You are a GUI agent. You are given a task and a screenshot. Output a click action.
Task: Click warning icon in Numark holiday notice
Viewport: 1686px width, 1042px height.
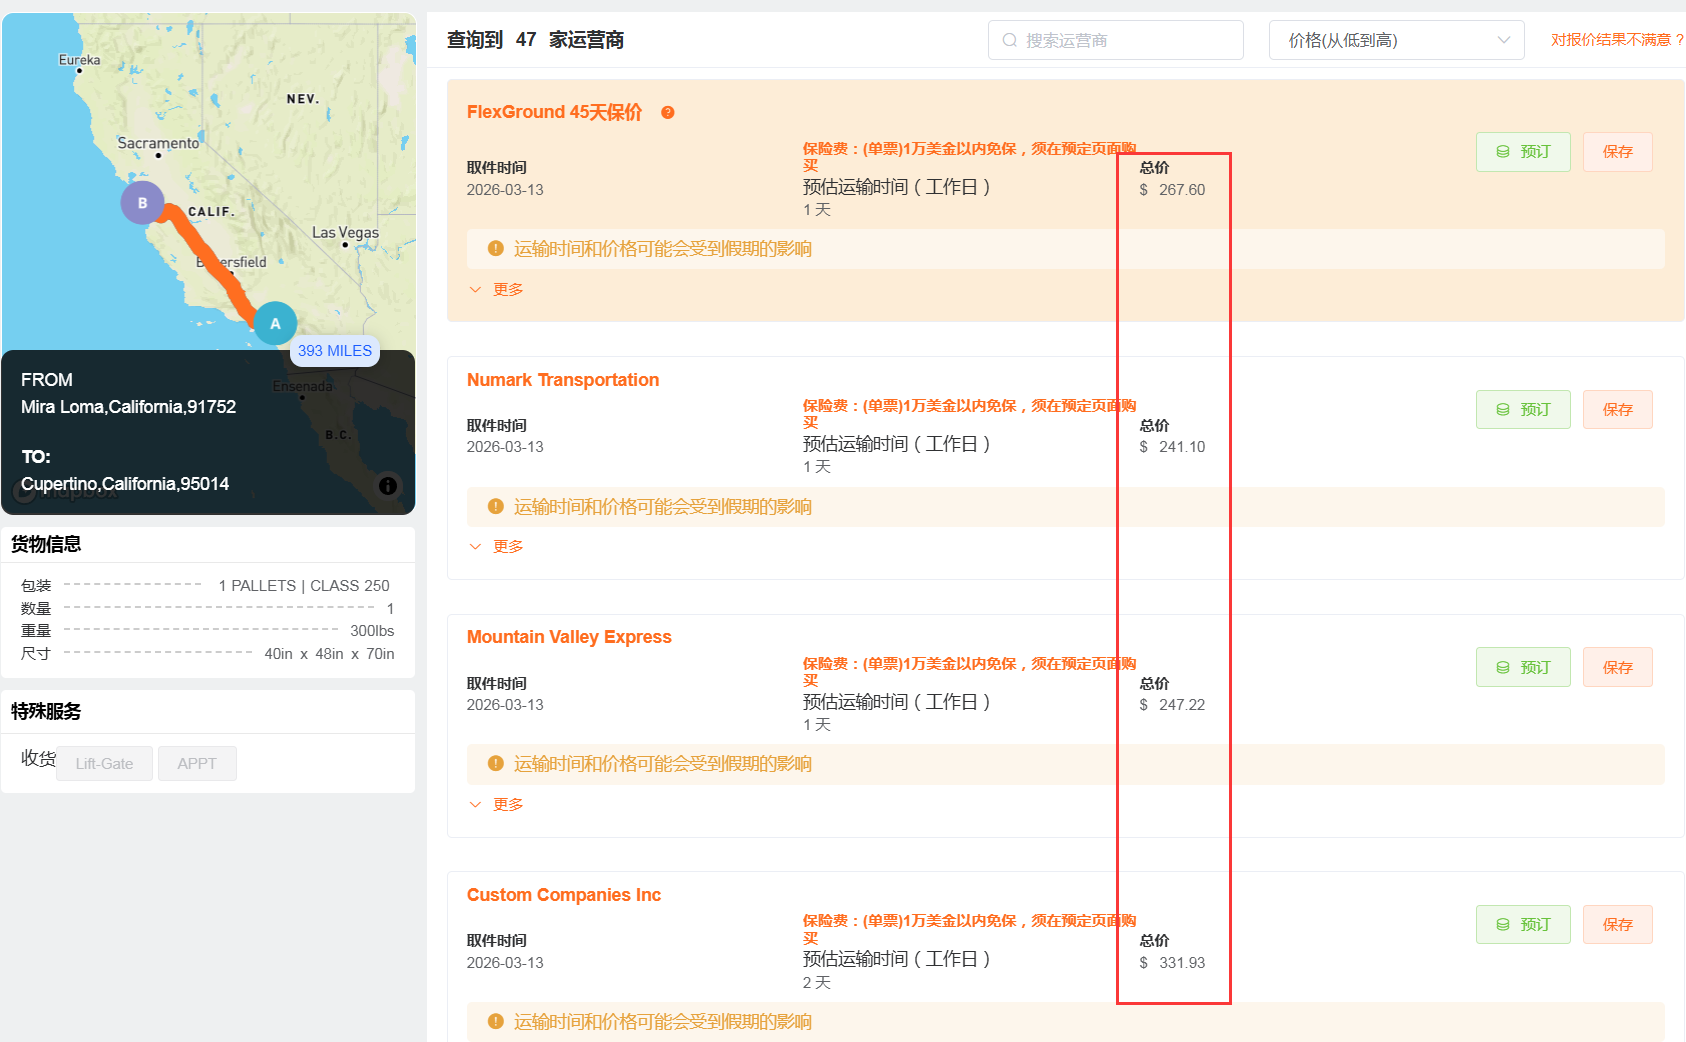[495, 507]
